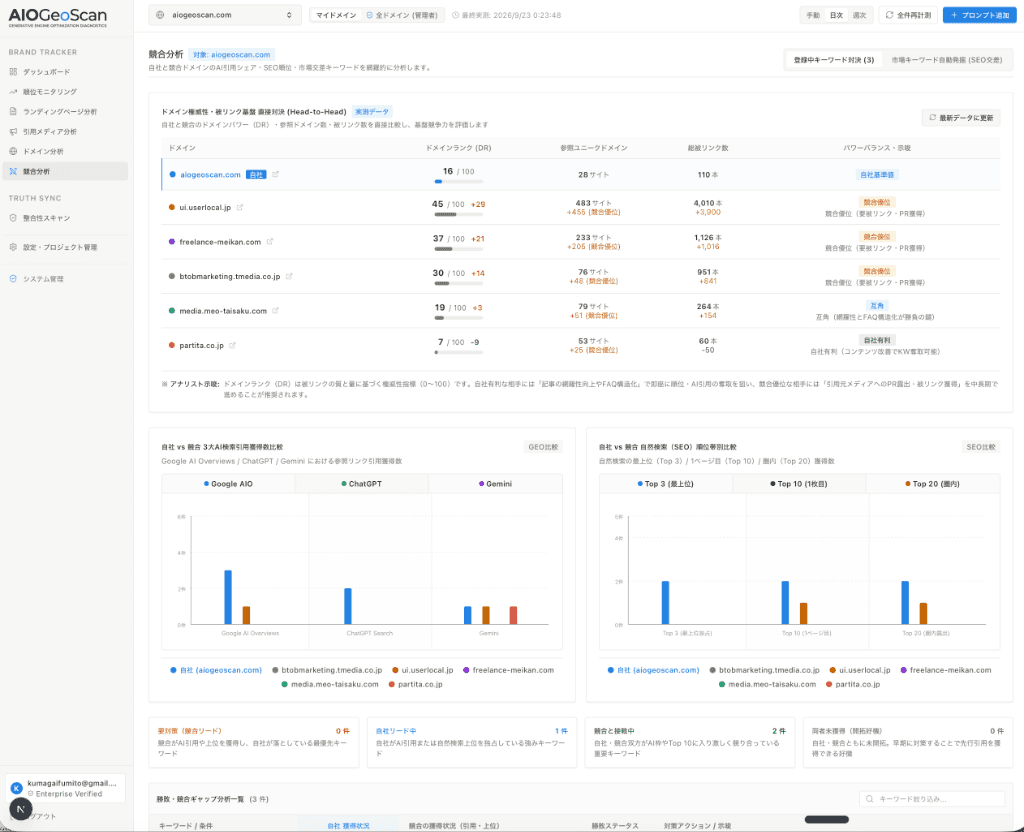
Task: Click 最新データに更新 button
Action: click(x=961, y=118)
